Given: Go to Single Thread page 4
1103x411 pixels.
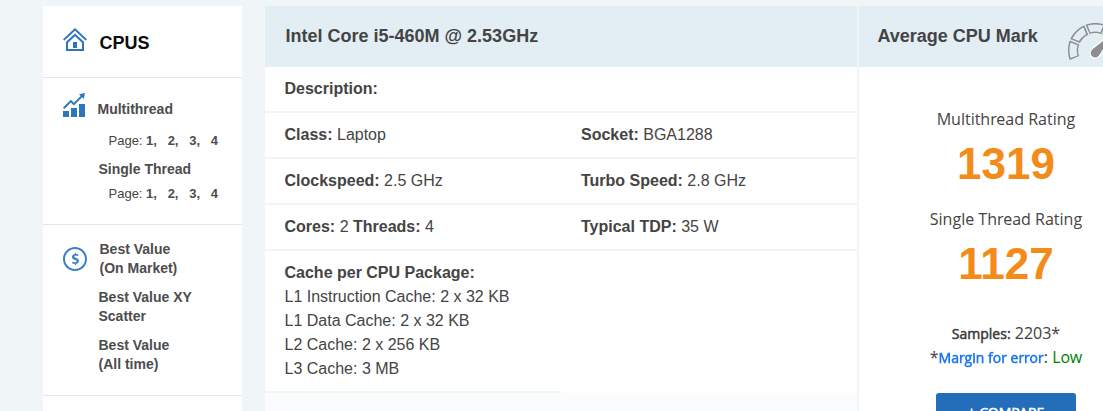Looking at the screenshot, I should point(214,193).
